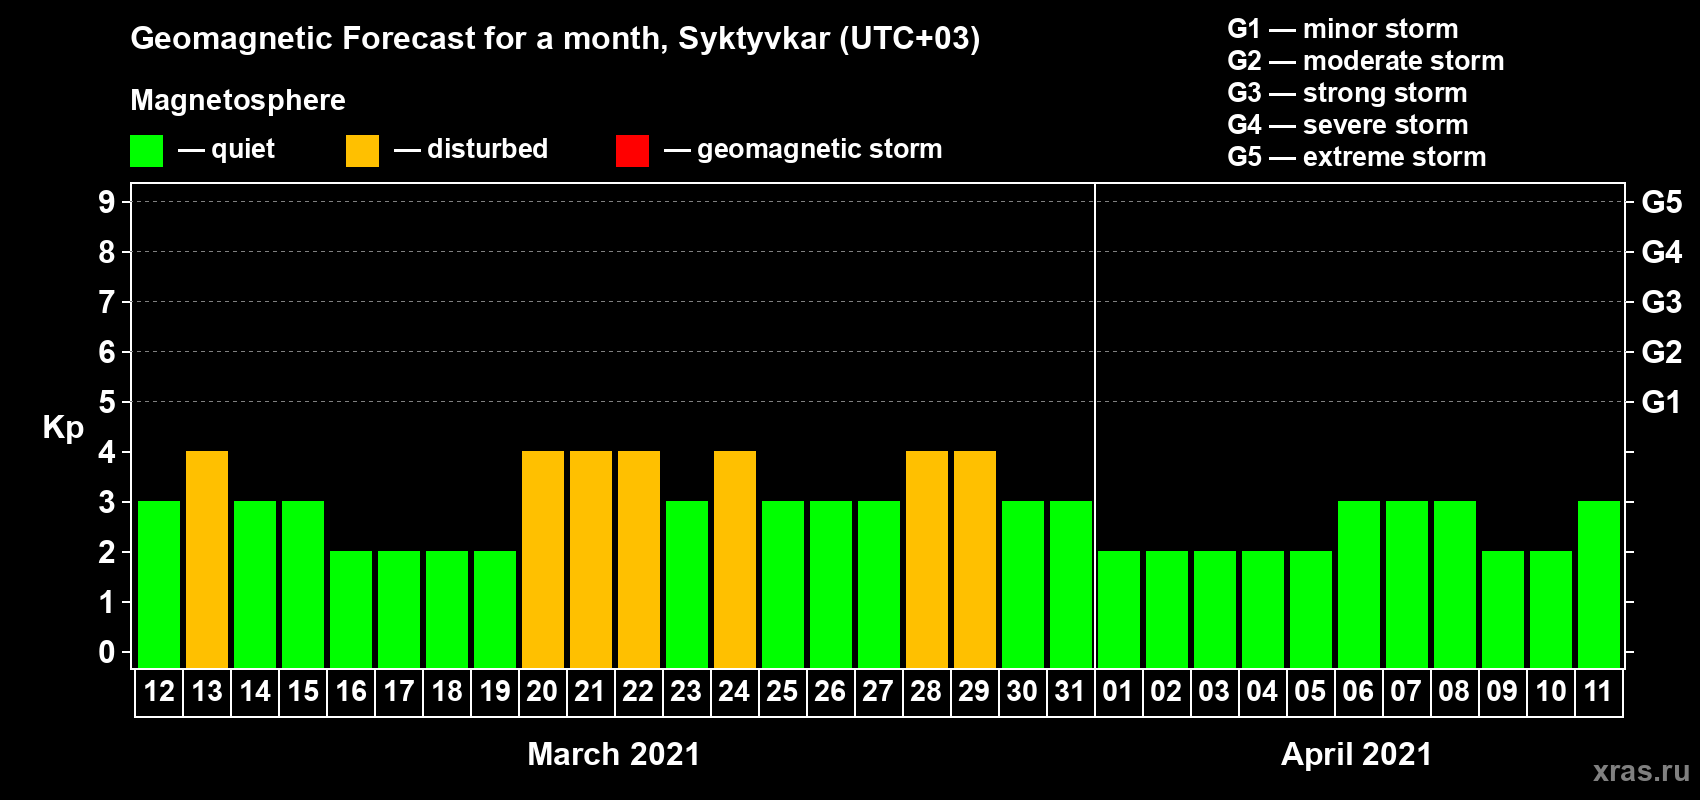Select the green bar for March 16
This screenshot has height=800, width=1700.
[x=351, y=609]
